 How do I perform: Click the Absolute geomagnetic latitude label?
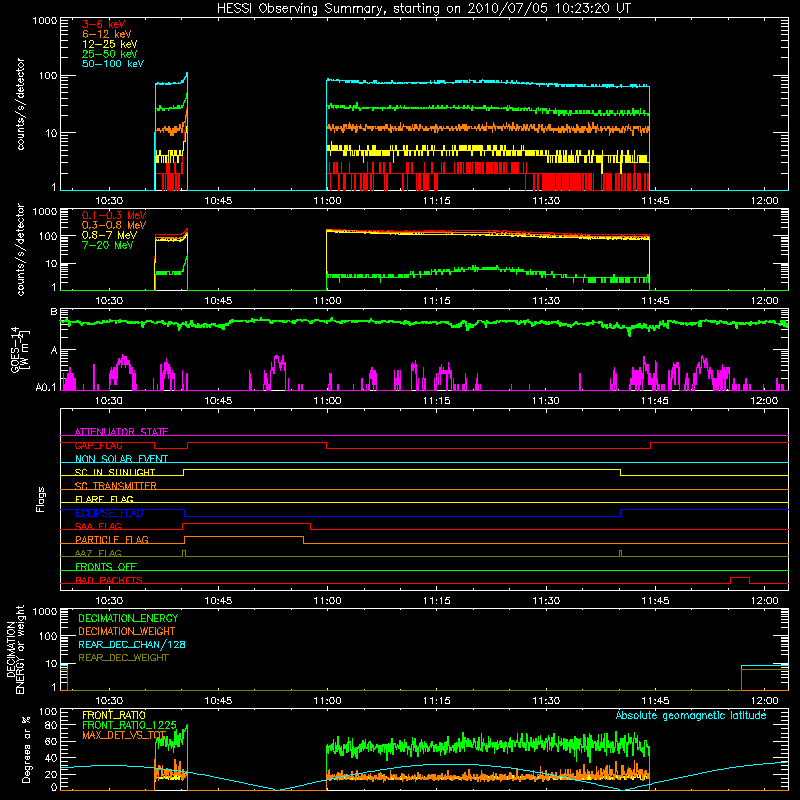[691, 715]
